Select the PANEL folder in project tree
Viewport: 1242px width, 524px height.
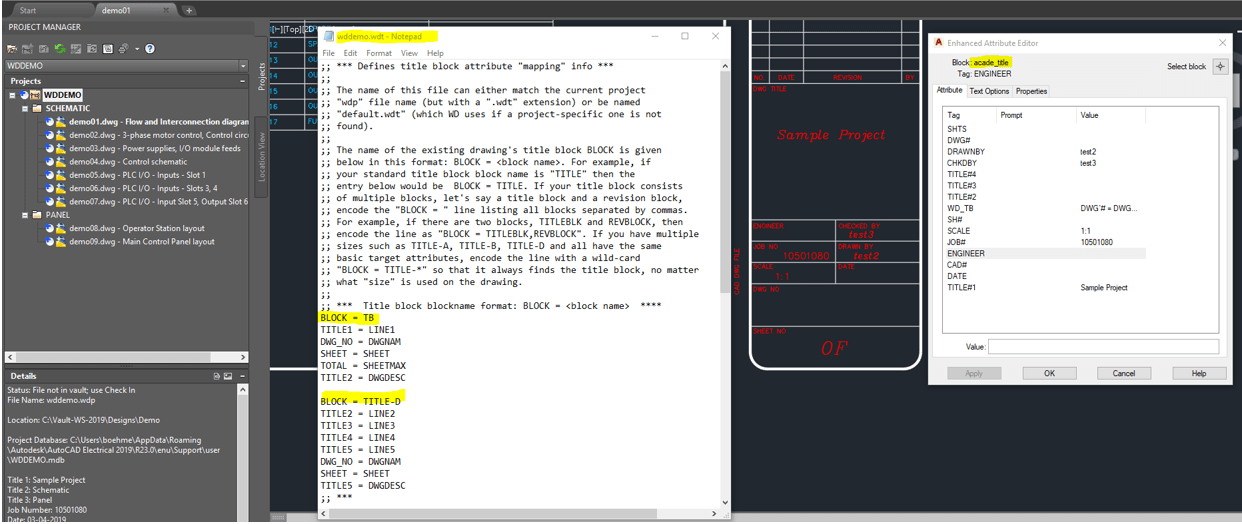pos(58,214)
